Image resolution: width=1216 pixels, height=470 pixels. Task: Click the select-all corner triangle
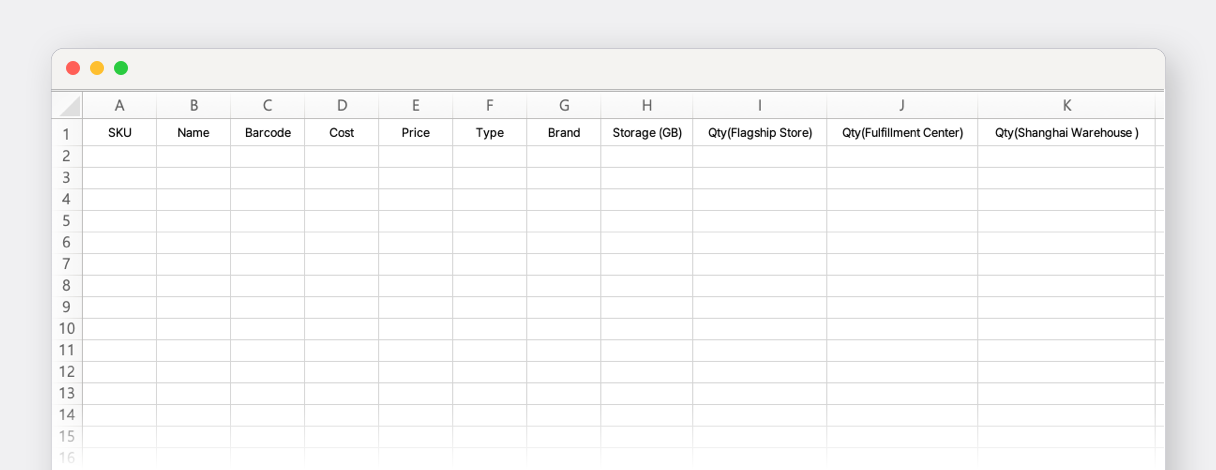67,106
